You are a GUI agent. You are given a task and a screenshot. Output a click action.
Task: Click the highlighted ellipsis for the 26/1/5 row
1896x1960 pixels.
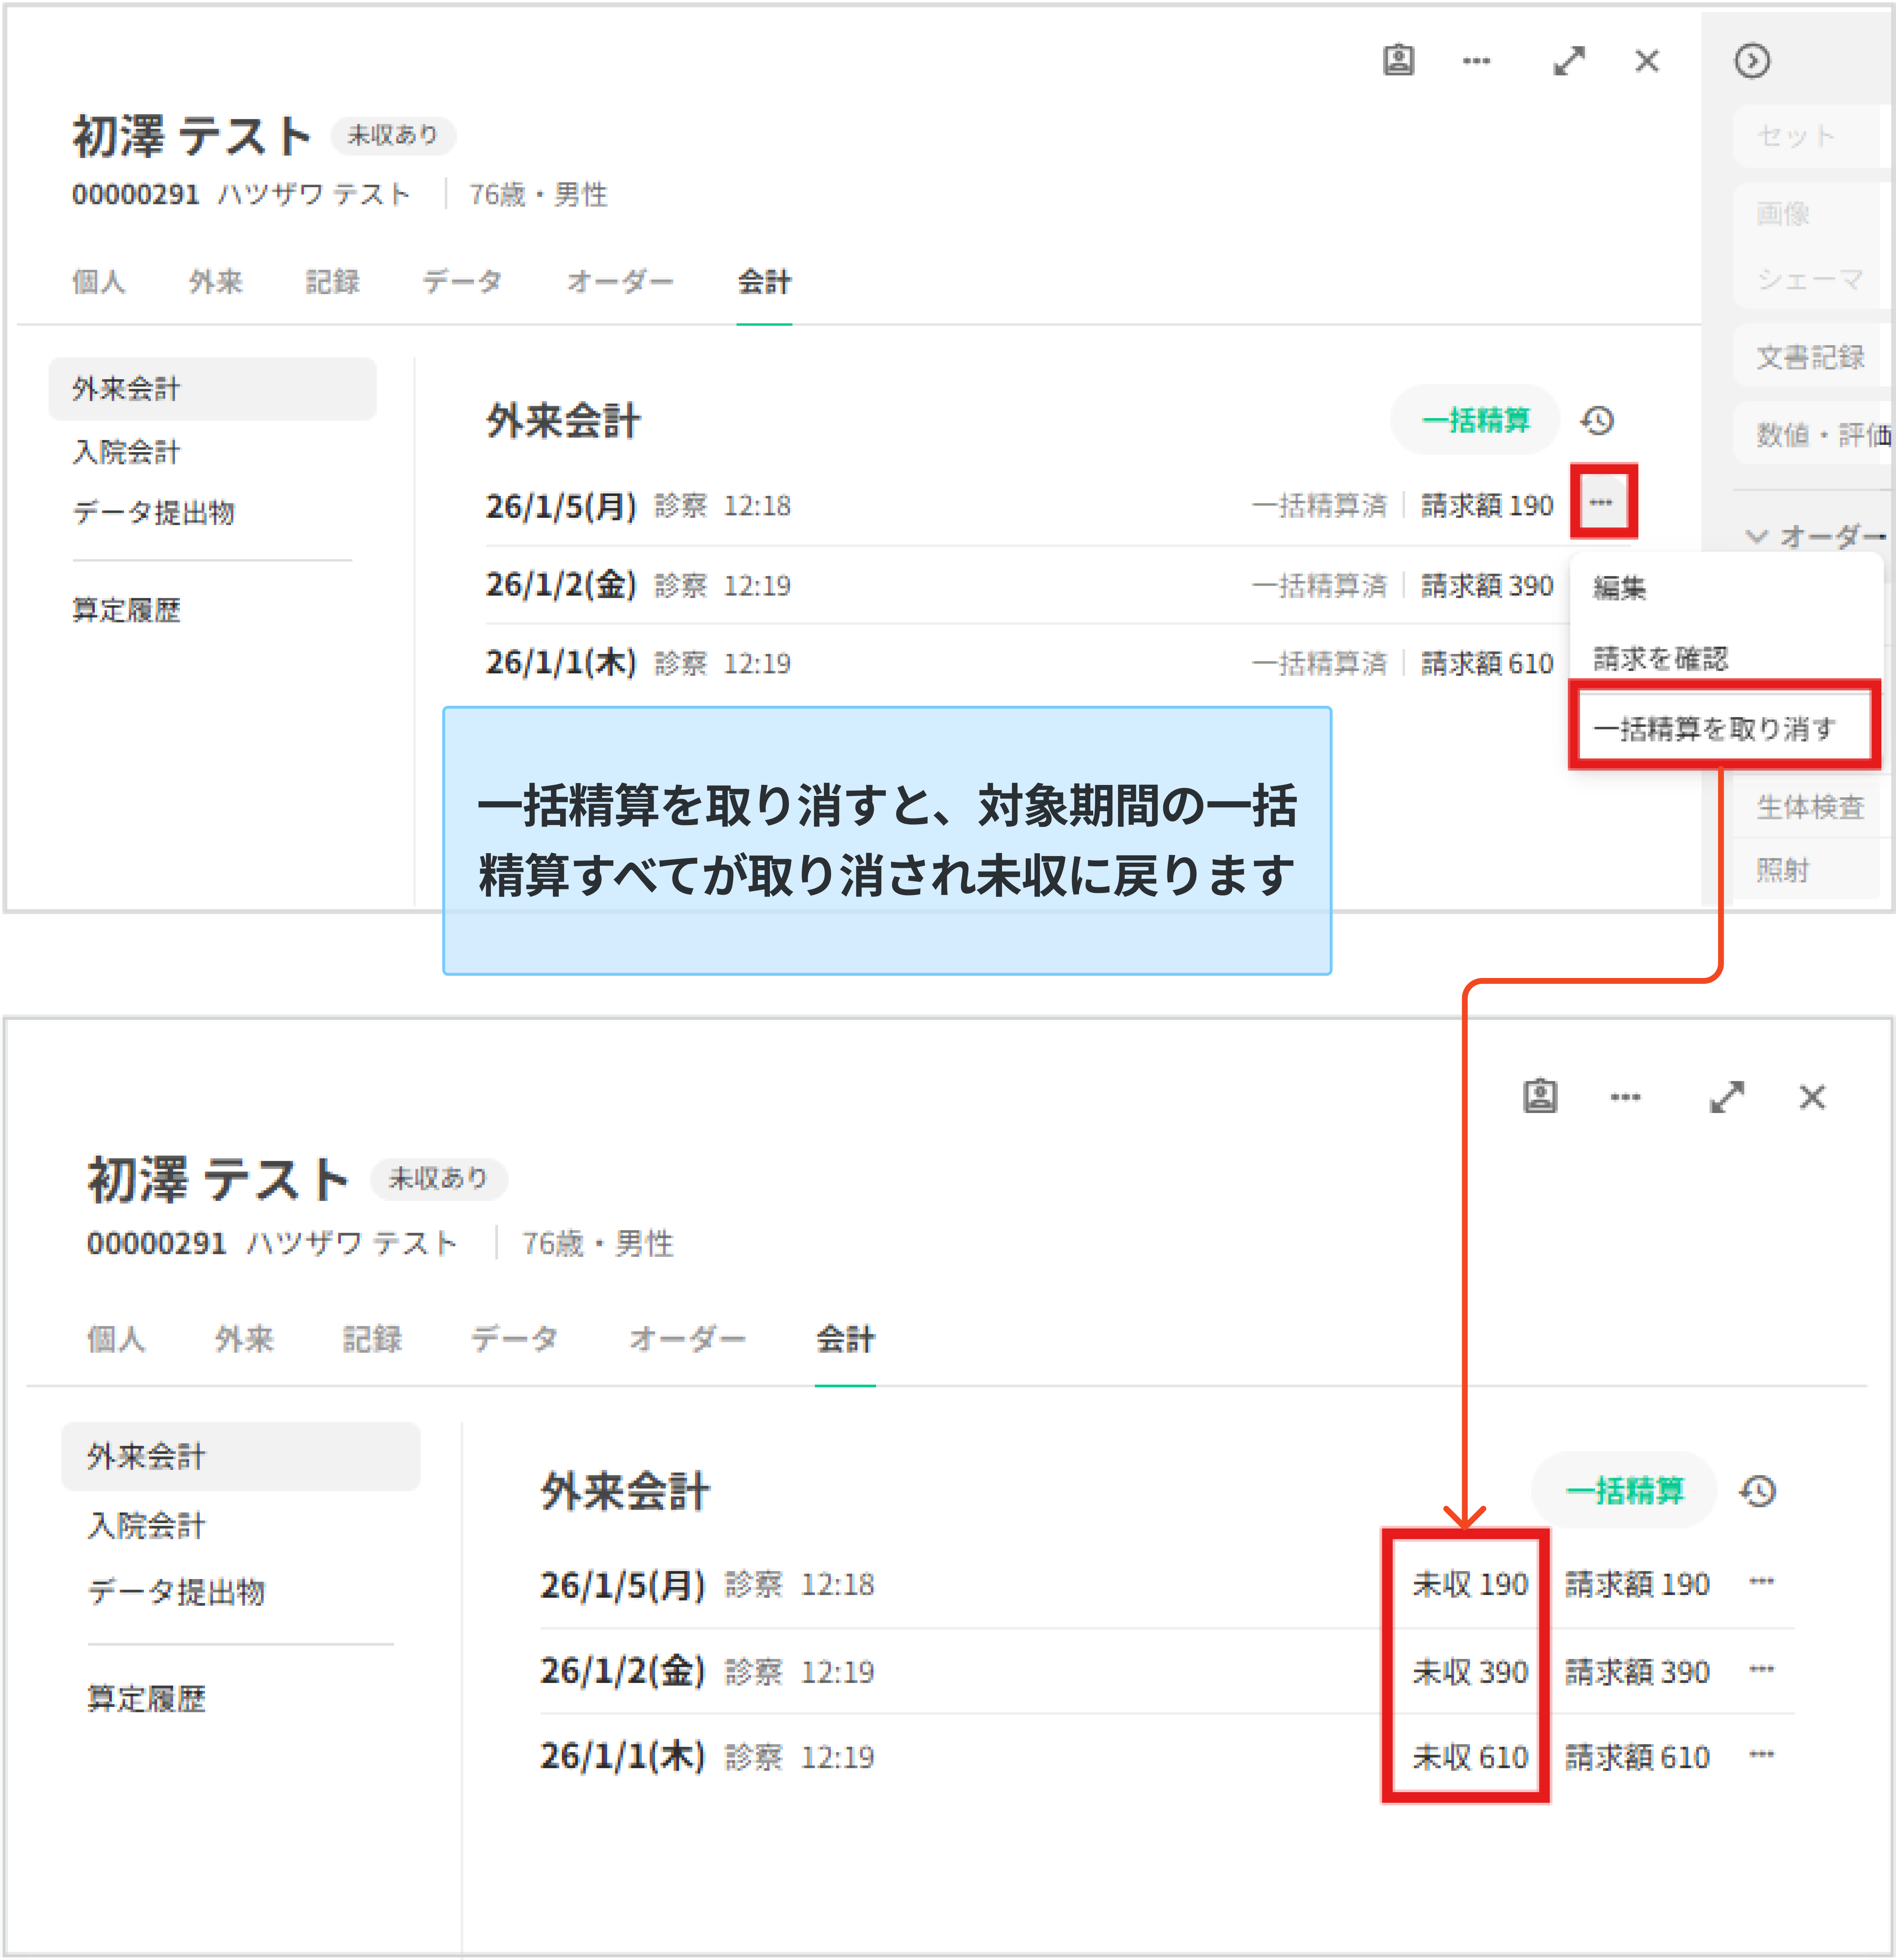pos(1602,502)
